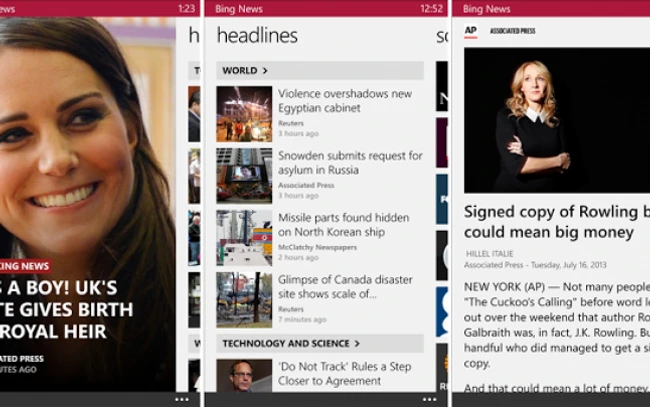Image resolution: width=650 pixels, height=407 pixels.
Task: Tap the Canada disaster site thumbnail
Action: (x=244, y=299)
